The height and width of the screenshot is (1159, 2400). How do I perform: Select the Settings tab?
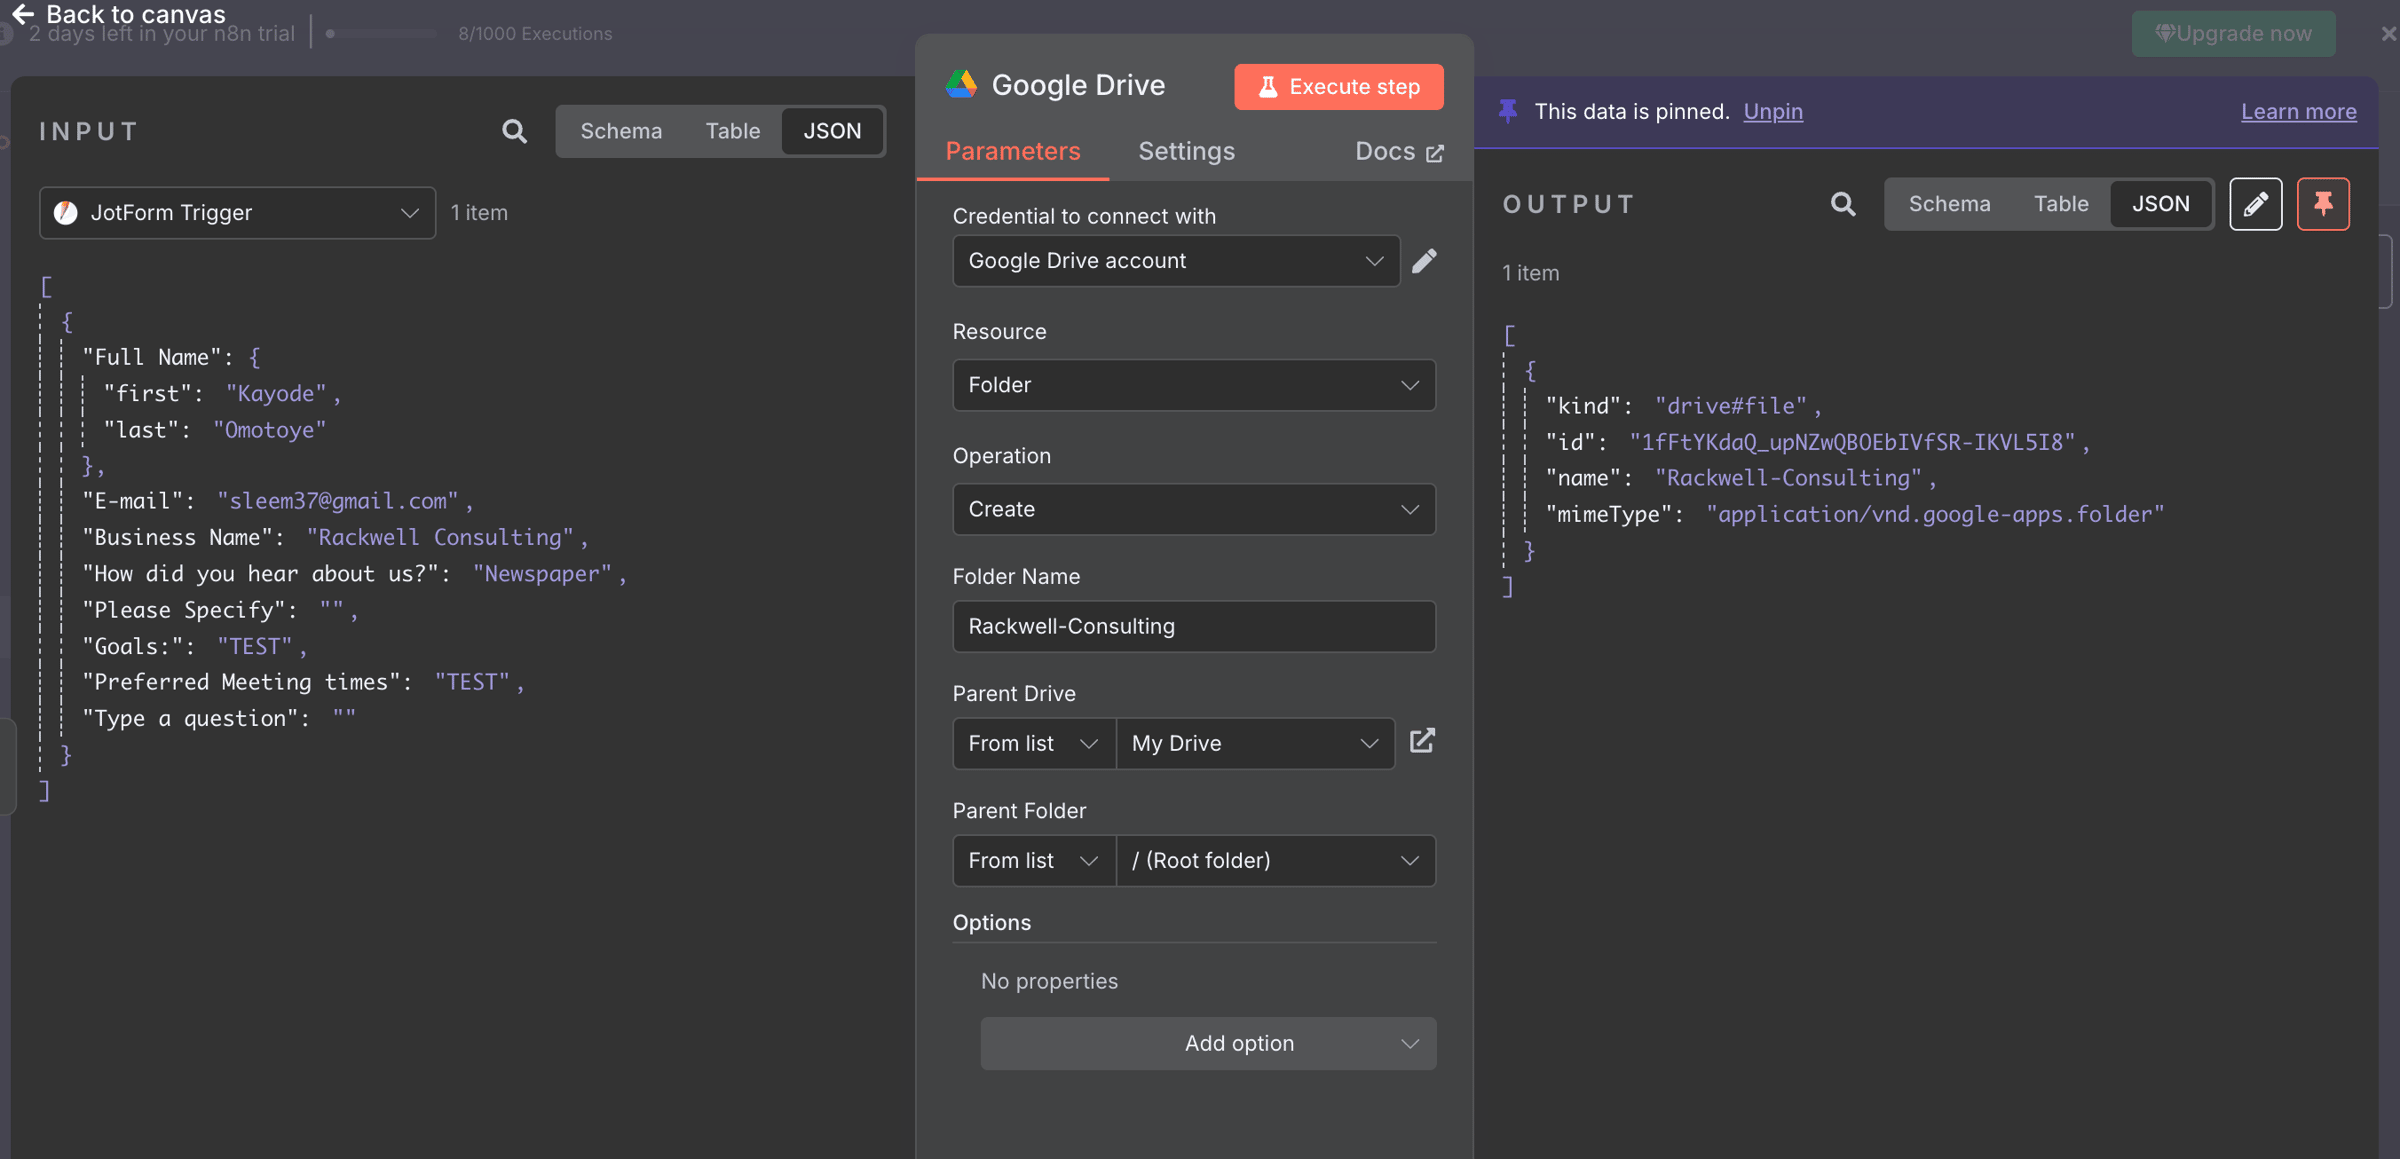click(x=1186, y=151)
